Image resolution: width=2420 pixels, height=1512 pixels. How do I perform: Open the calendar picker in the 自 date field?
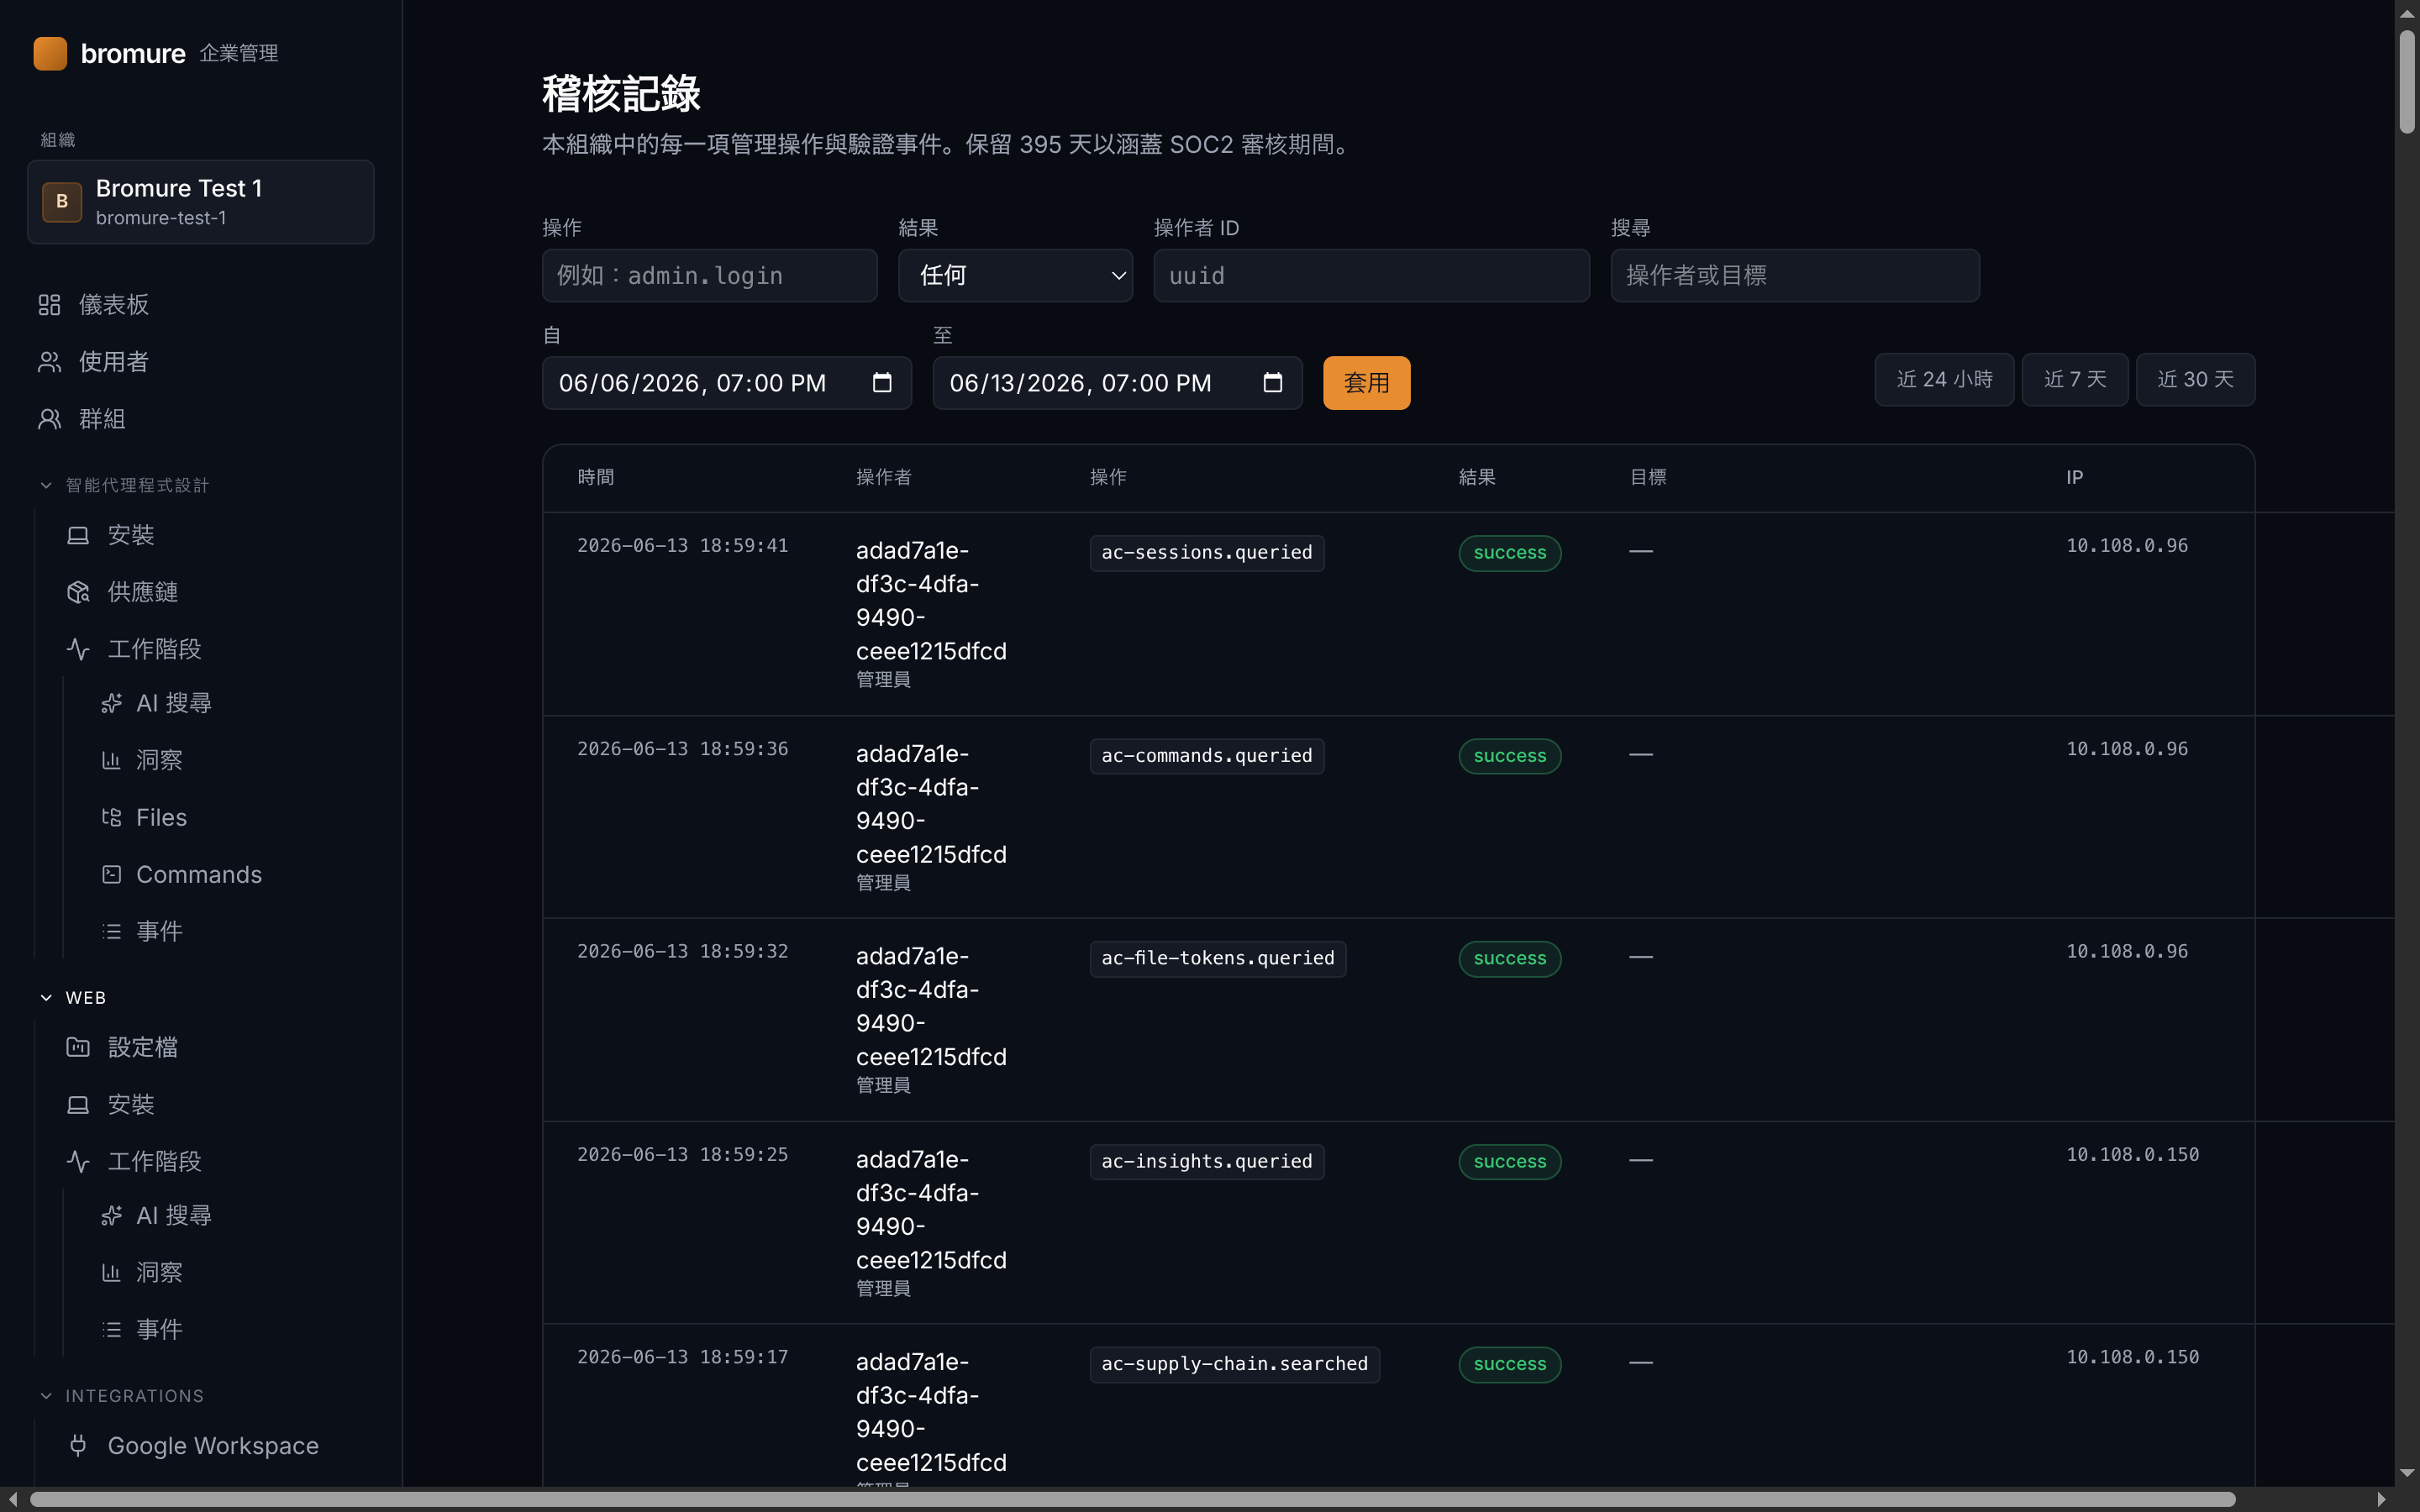[881, 383]
